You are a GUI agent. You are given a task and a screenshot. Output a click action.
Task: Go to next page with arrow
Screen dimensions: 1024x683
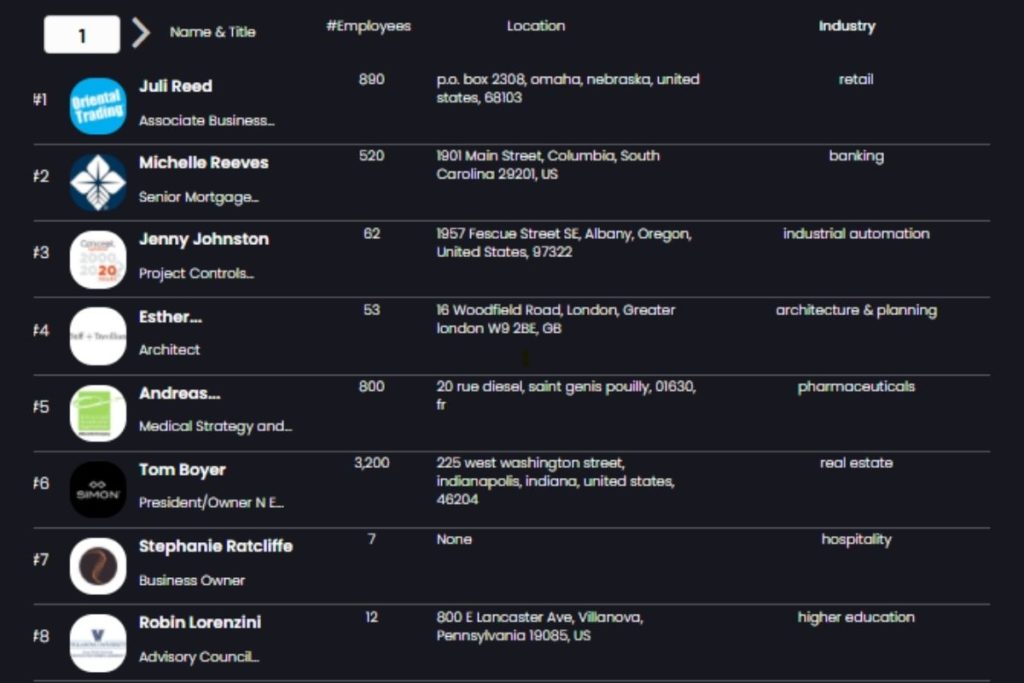[141, 33]
